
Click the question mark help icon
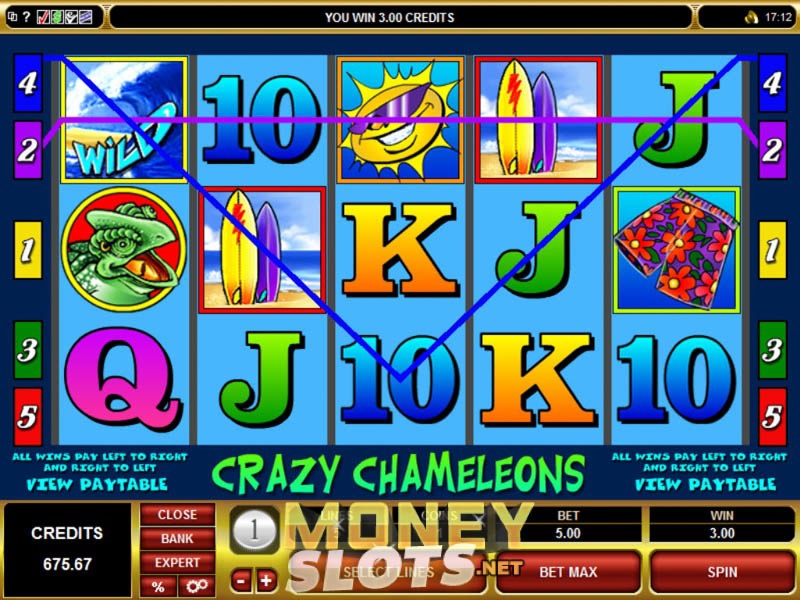pyautogui.click(x=27, y=17)
